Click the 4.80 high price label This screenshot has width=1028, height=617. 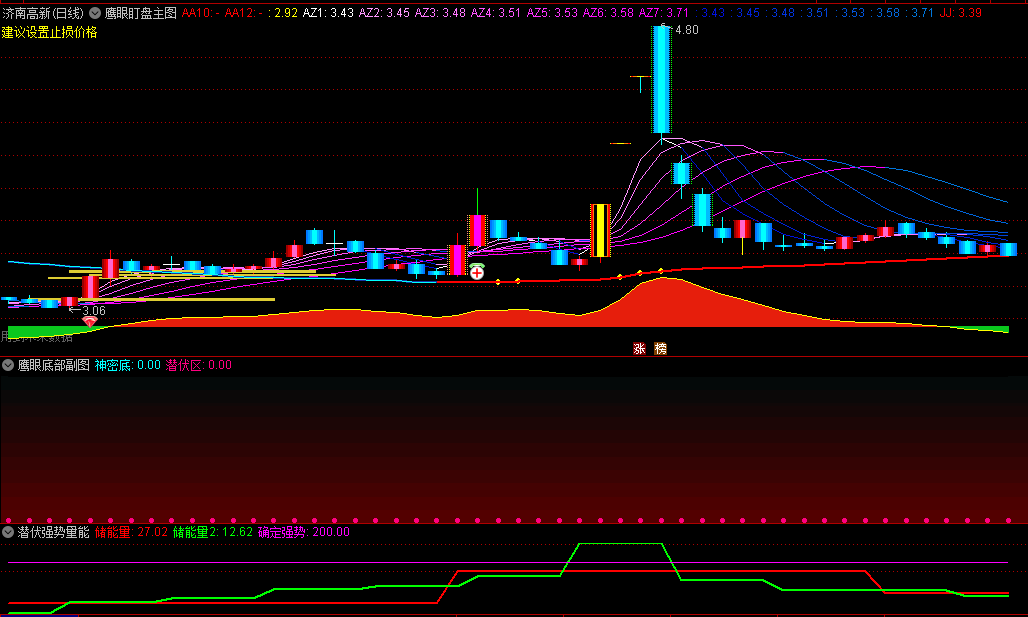pos(686,30)
